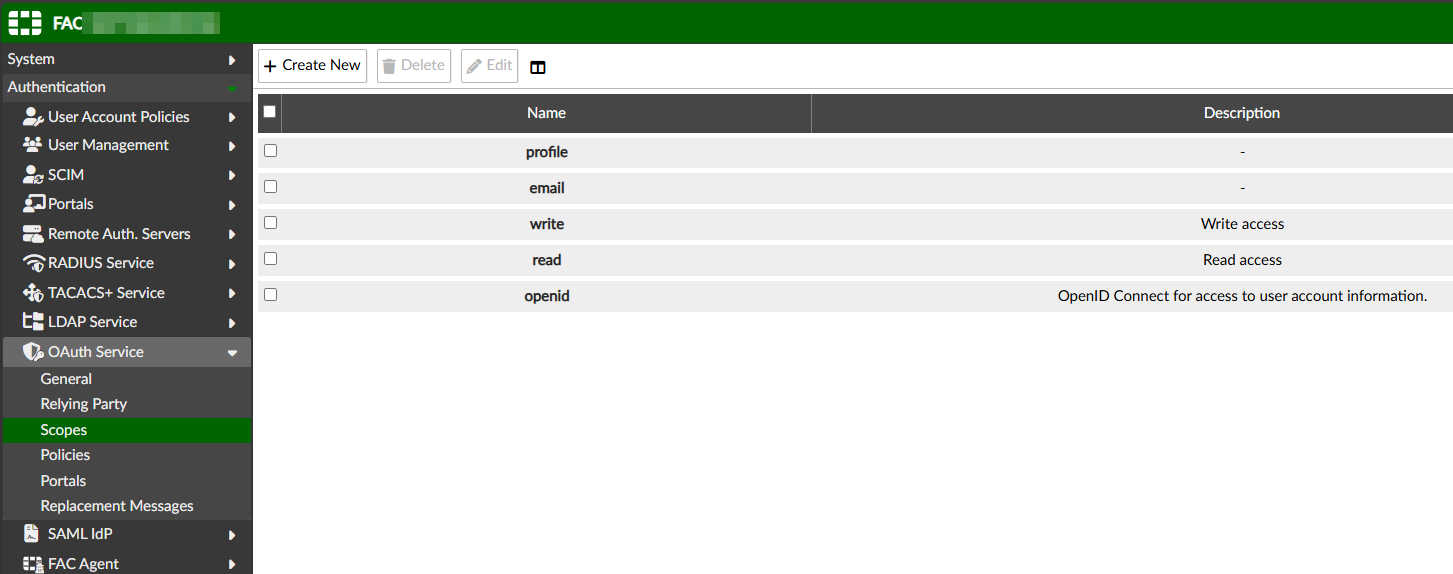Sort table by Name column header
This screenshot has width=1453, height=574.
tap(546, 113)
